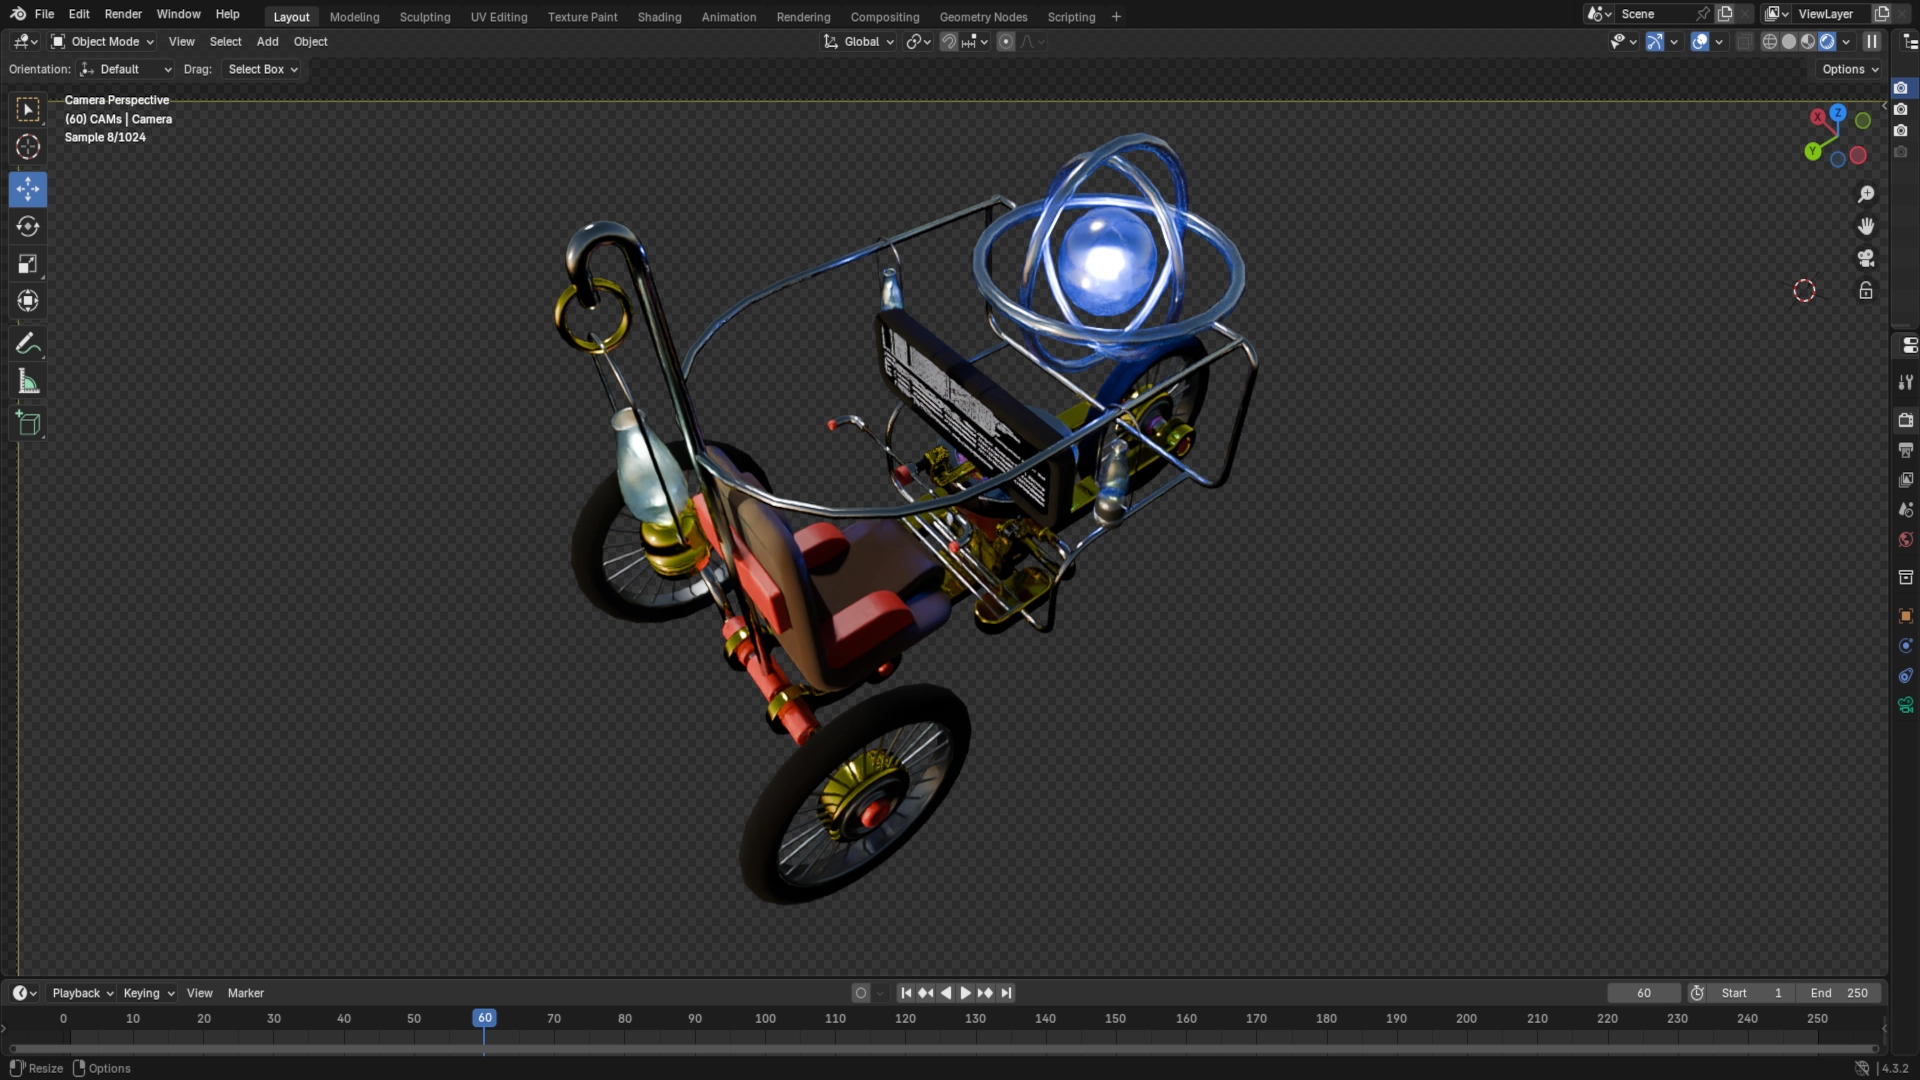Open the Render menu
Viewport: 1920px width, 1080px height.
coord(123,14)
